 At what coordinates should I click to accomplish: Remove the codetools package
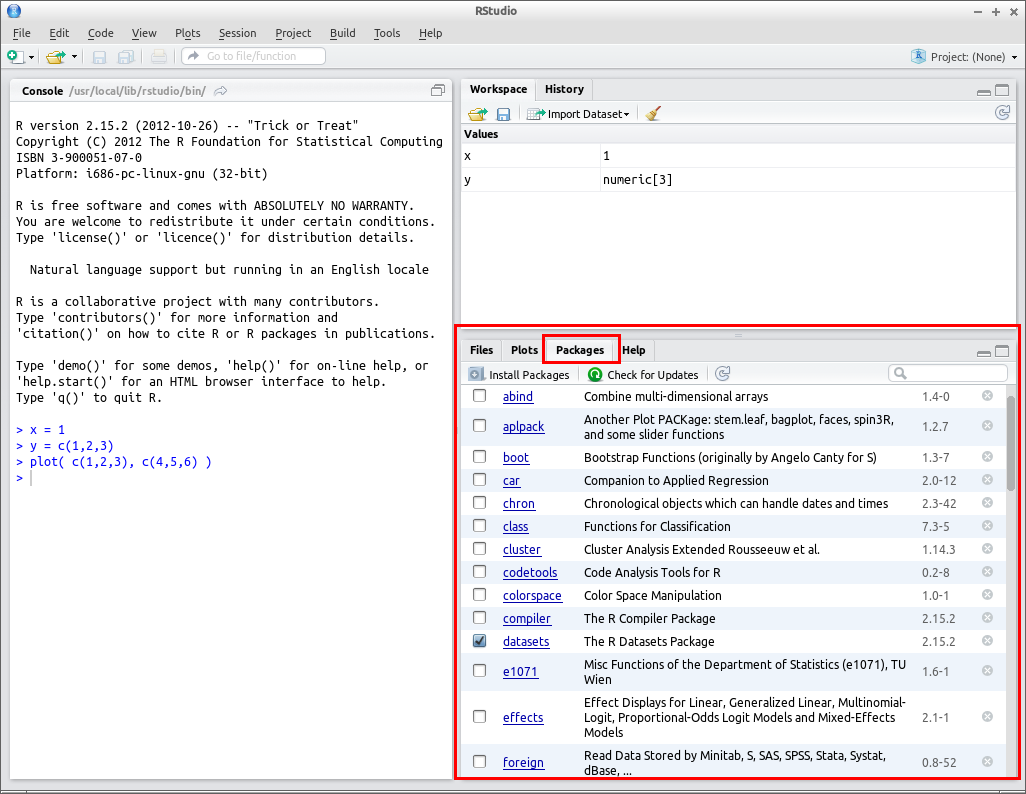click(987, 571)
